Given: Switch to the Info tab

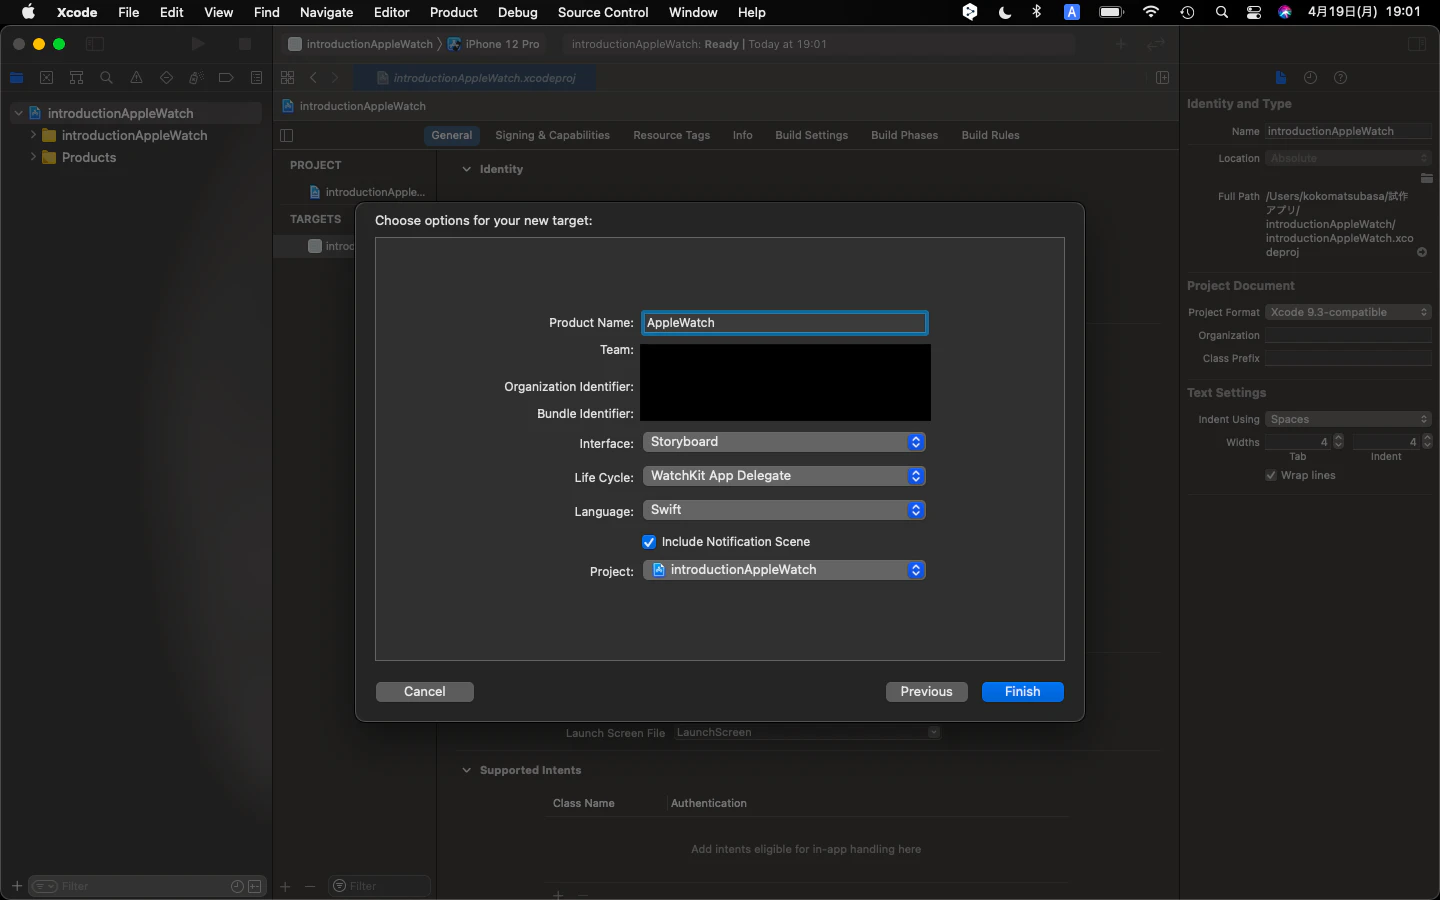Looking at the screenshot, I should [x=742, y=135].
